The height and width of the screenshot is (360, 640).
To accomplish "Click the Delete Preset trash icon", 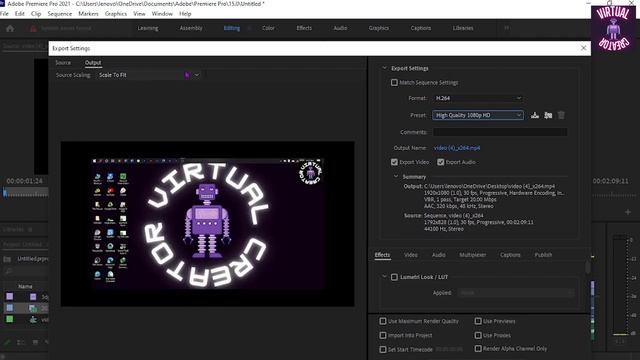I will pos(561,115).
